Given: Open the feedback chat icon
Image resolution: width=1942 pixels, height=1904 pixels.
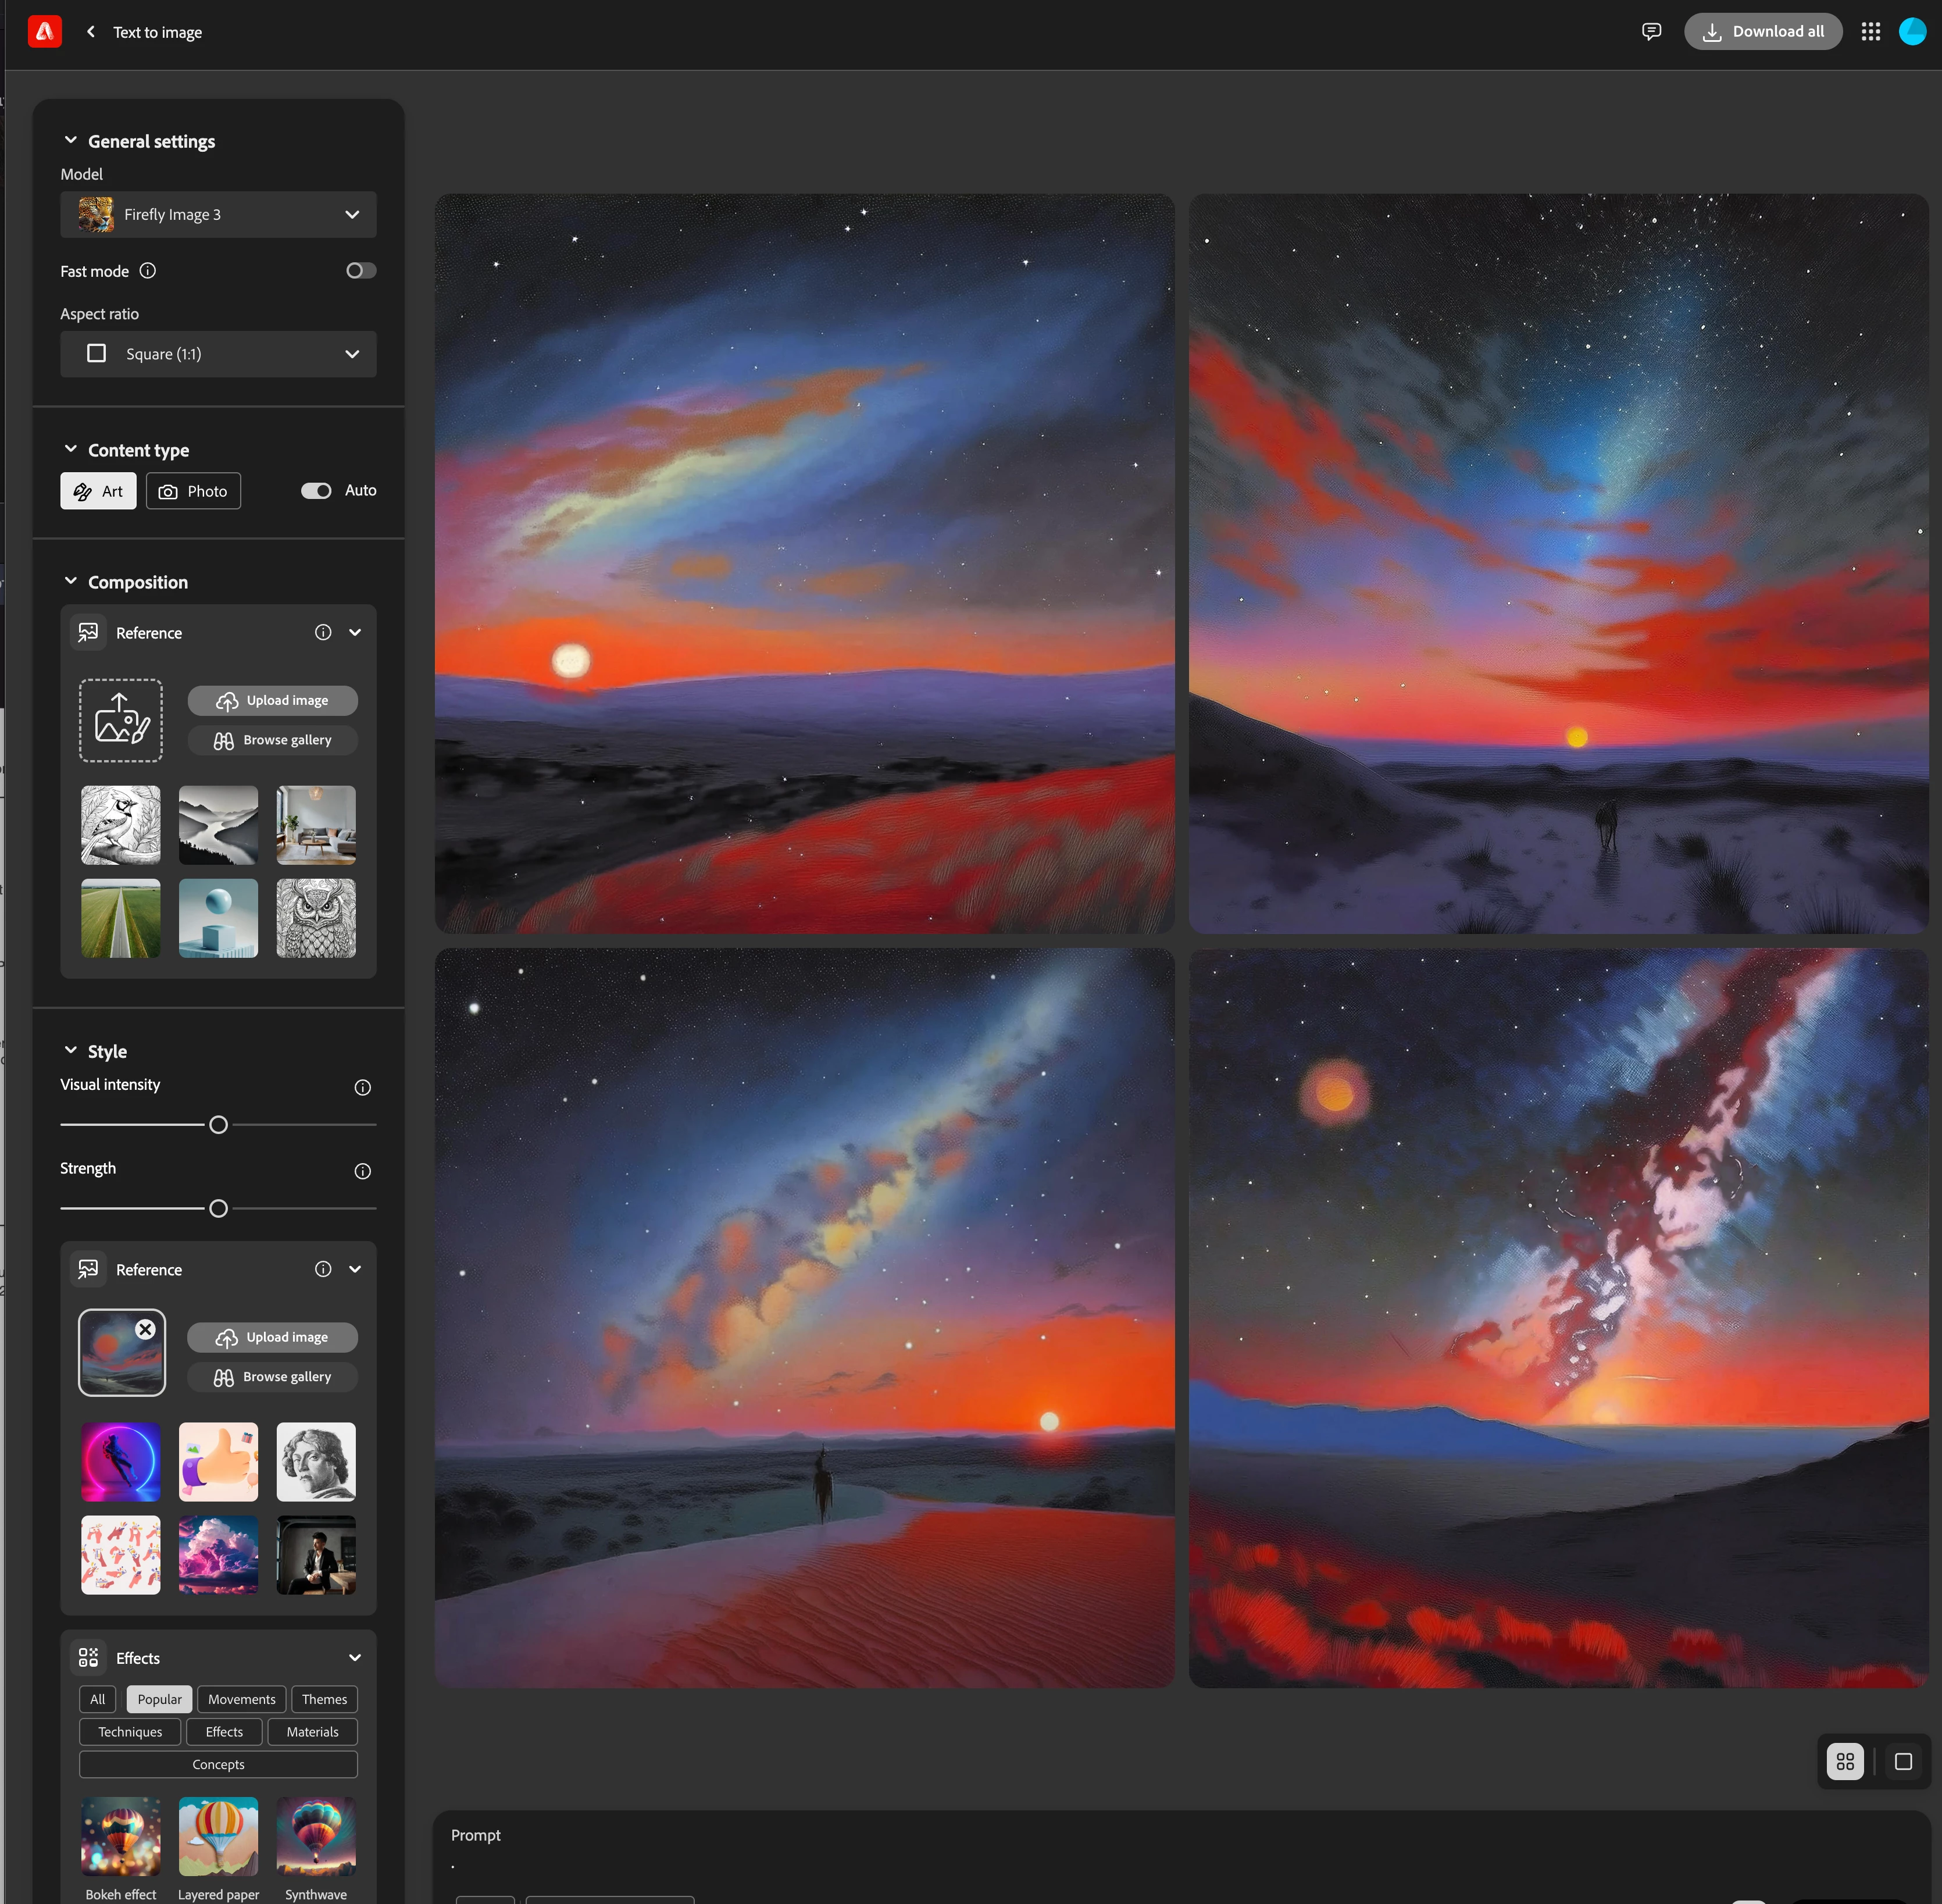Looking at the screenshot, I should pyautogui.click(x=1651, y=32).
